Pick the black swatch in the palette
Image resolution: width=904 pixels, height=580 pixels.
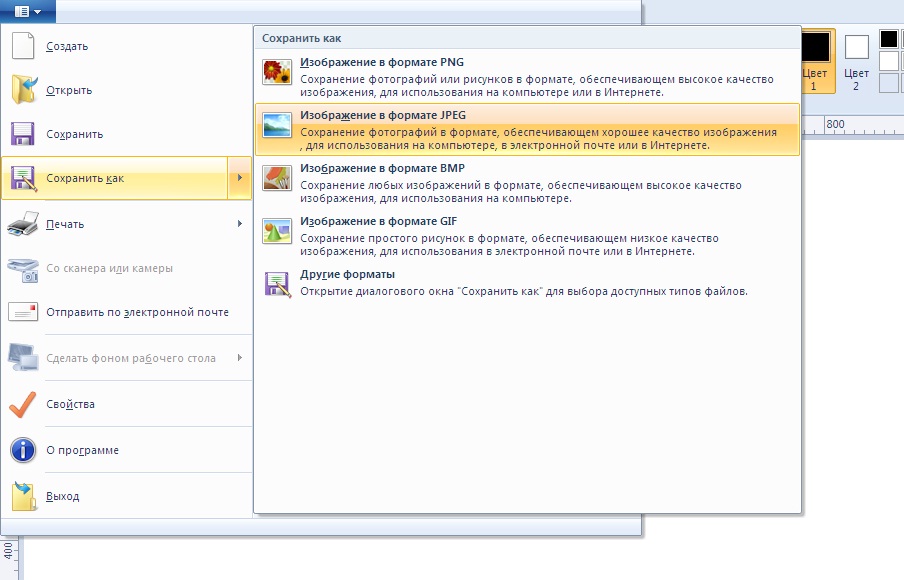pyautogui.click(x=888, y=39)
